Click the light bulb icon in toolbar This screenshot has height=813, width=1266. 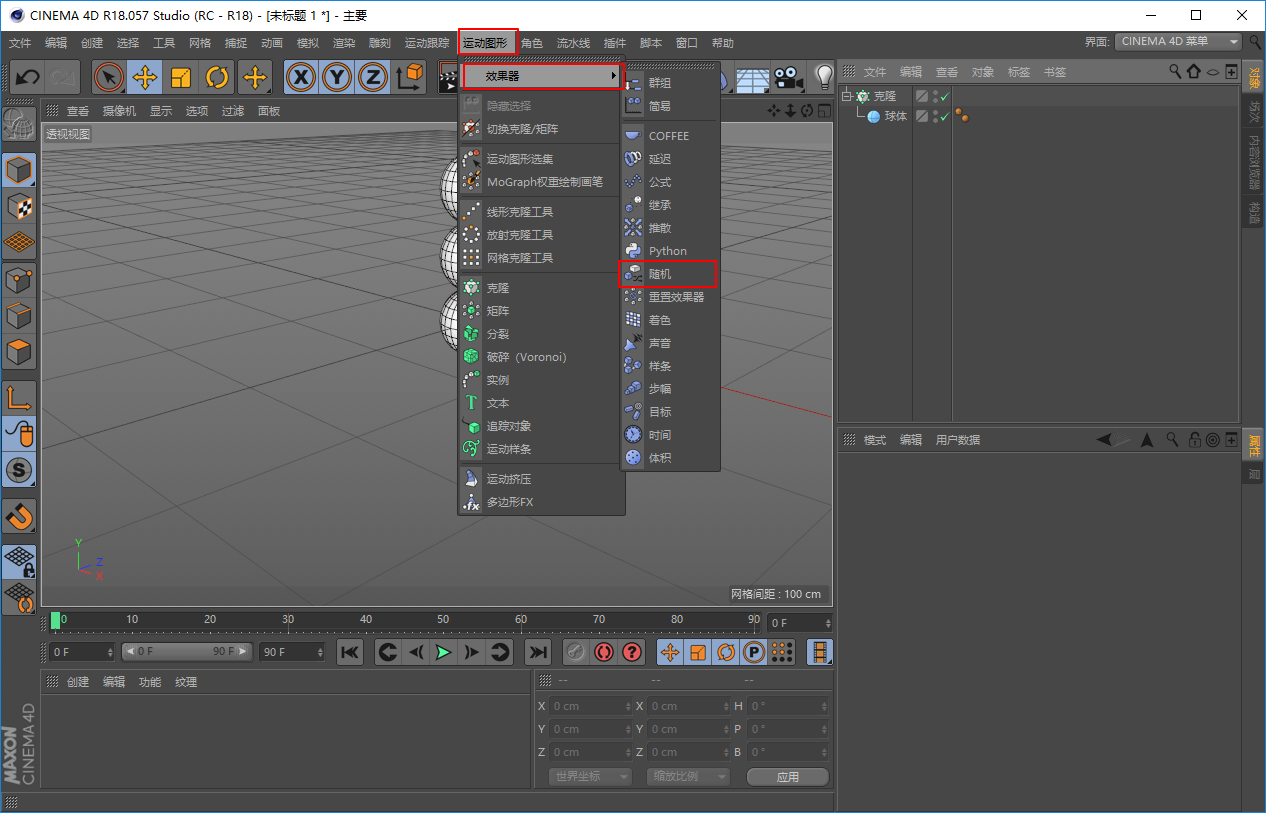pos(822,77)
